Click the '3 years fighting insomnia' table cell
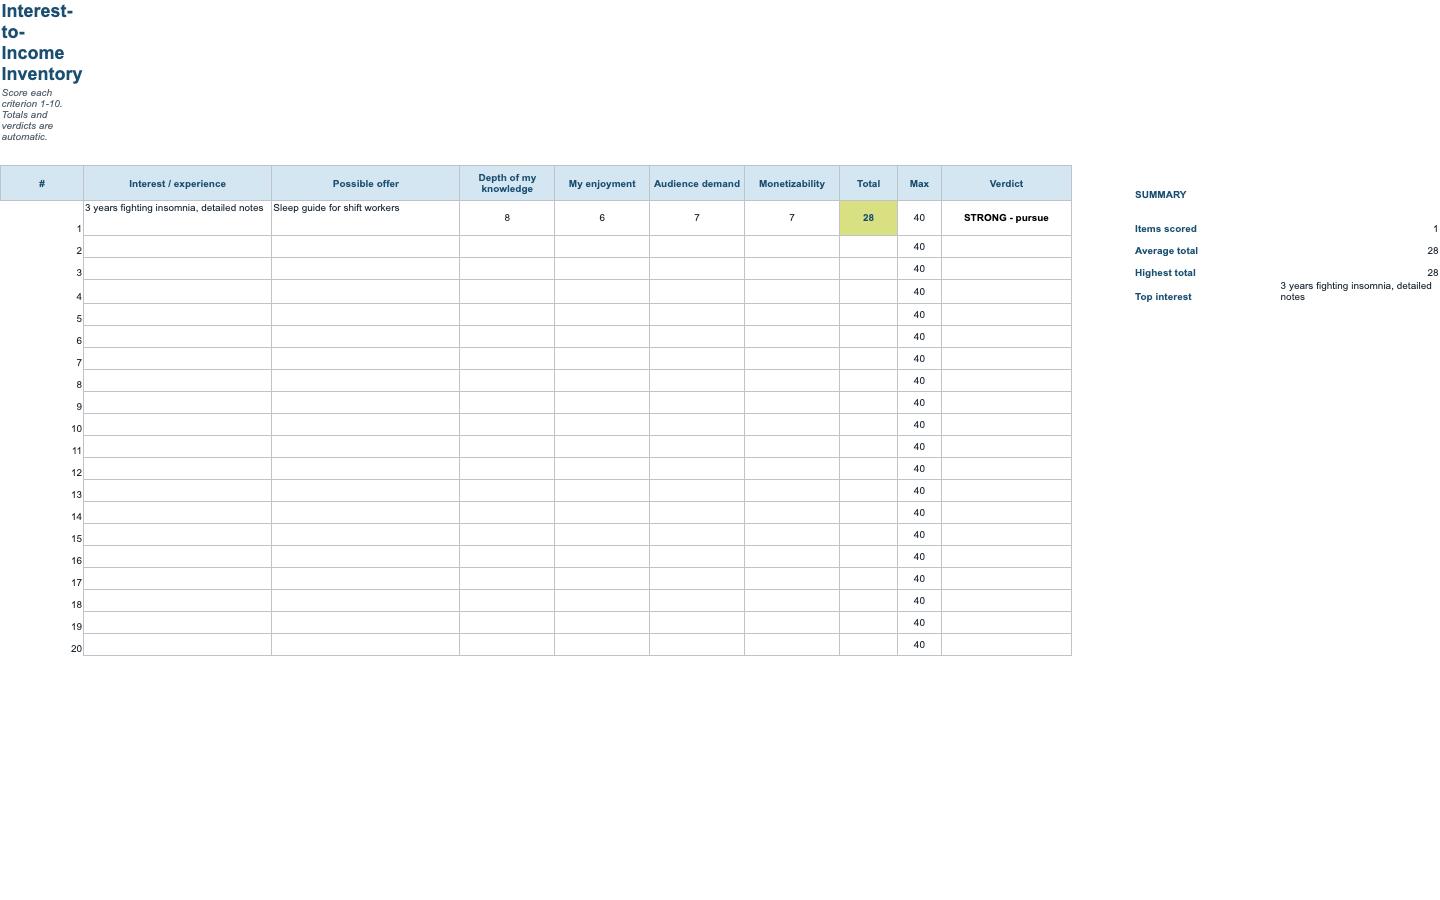Image resolution: width=1440 pixels, height=900 pixels. click(177, 218)
